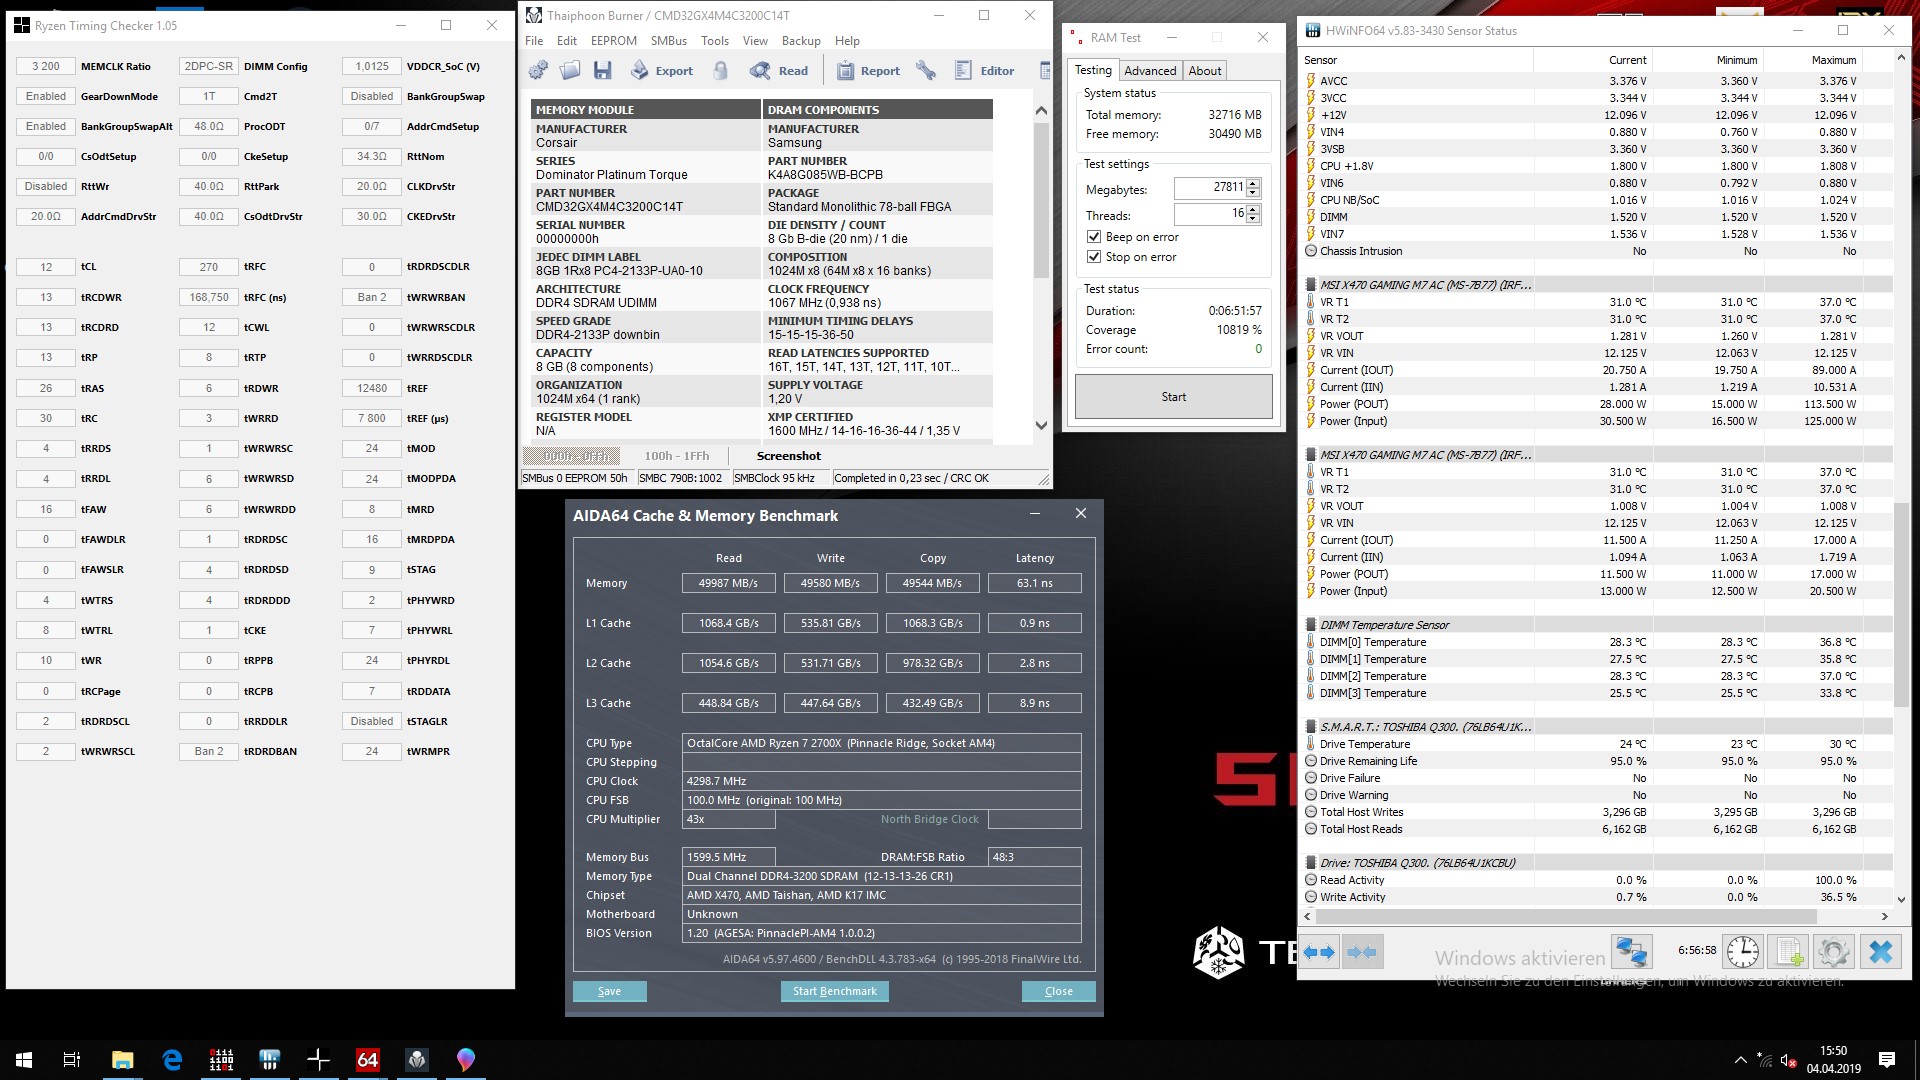1920x1080 pixels.
Task: Open the EEPROM menu
Action: tap(613, 41)
